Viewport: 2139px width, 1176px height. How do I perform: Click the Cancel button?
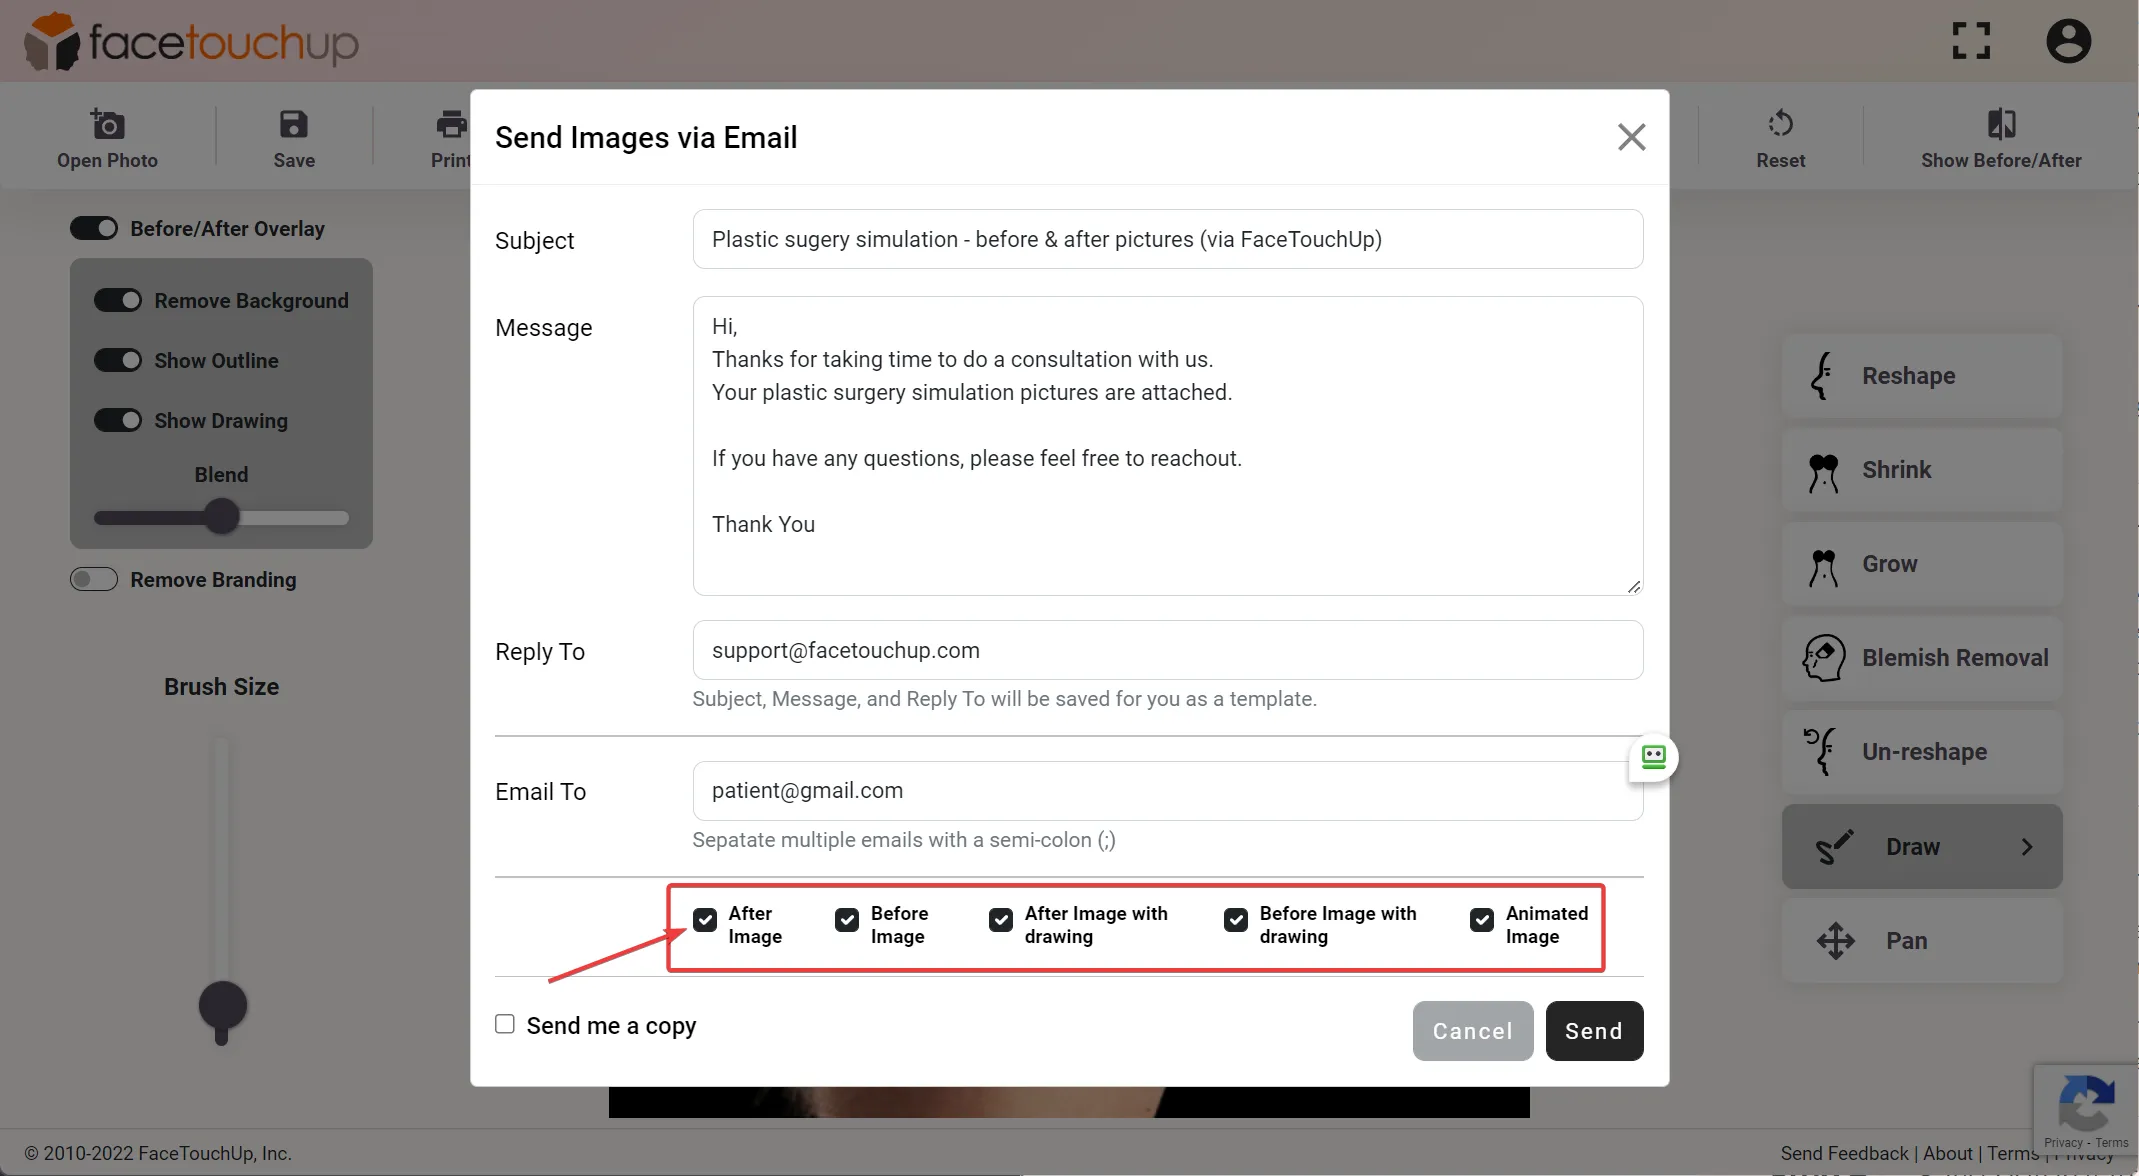coord(1472,1031)
